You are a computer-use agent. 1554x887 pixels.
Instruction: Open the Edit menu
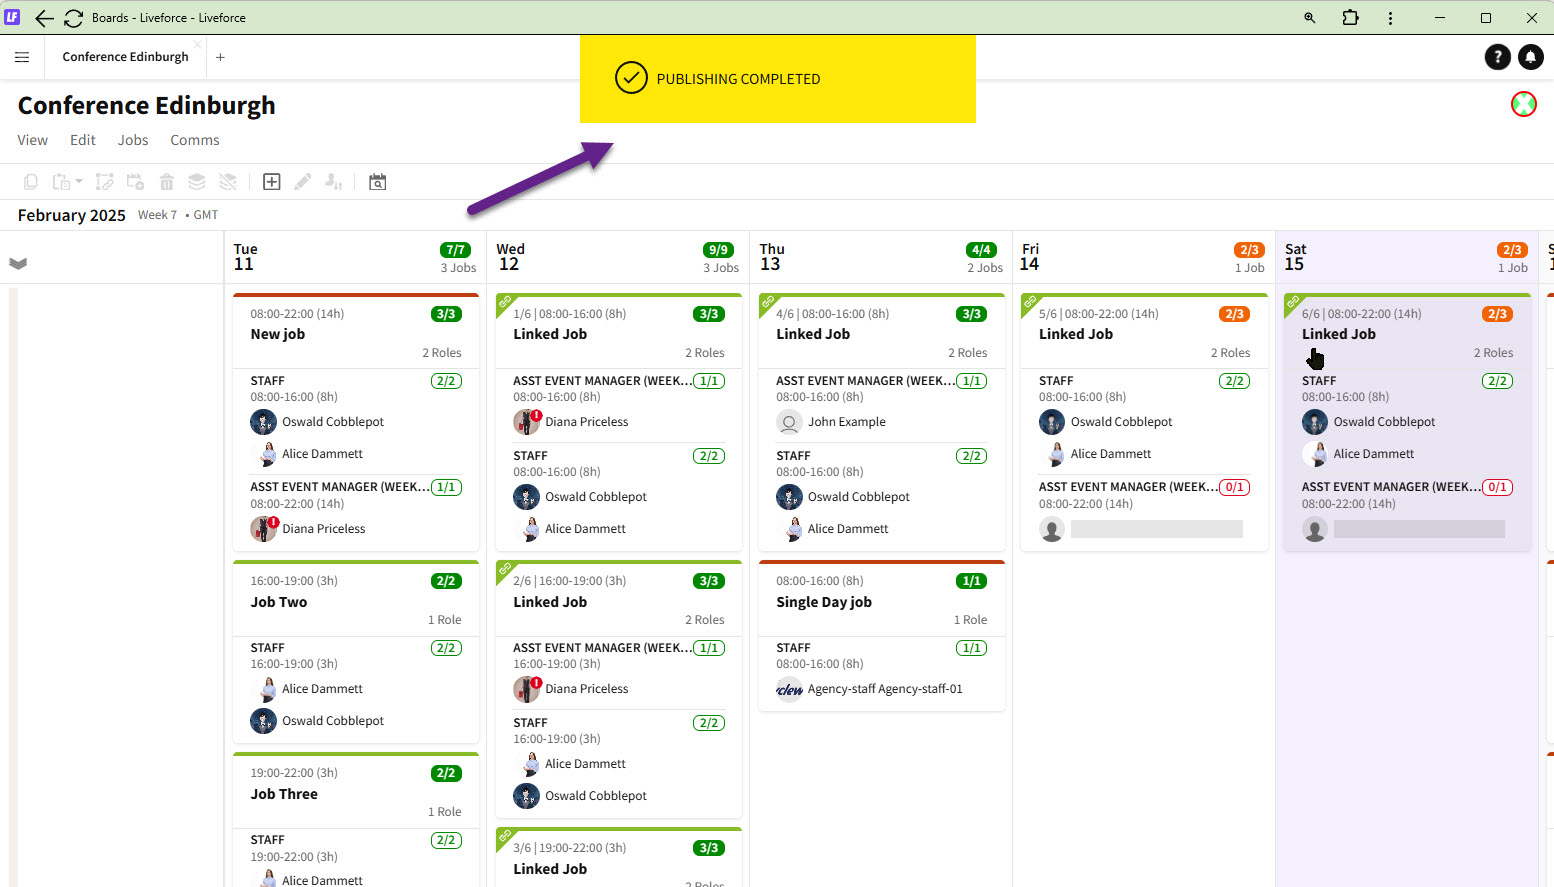click(x=83, y=141)
